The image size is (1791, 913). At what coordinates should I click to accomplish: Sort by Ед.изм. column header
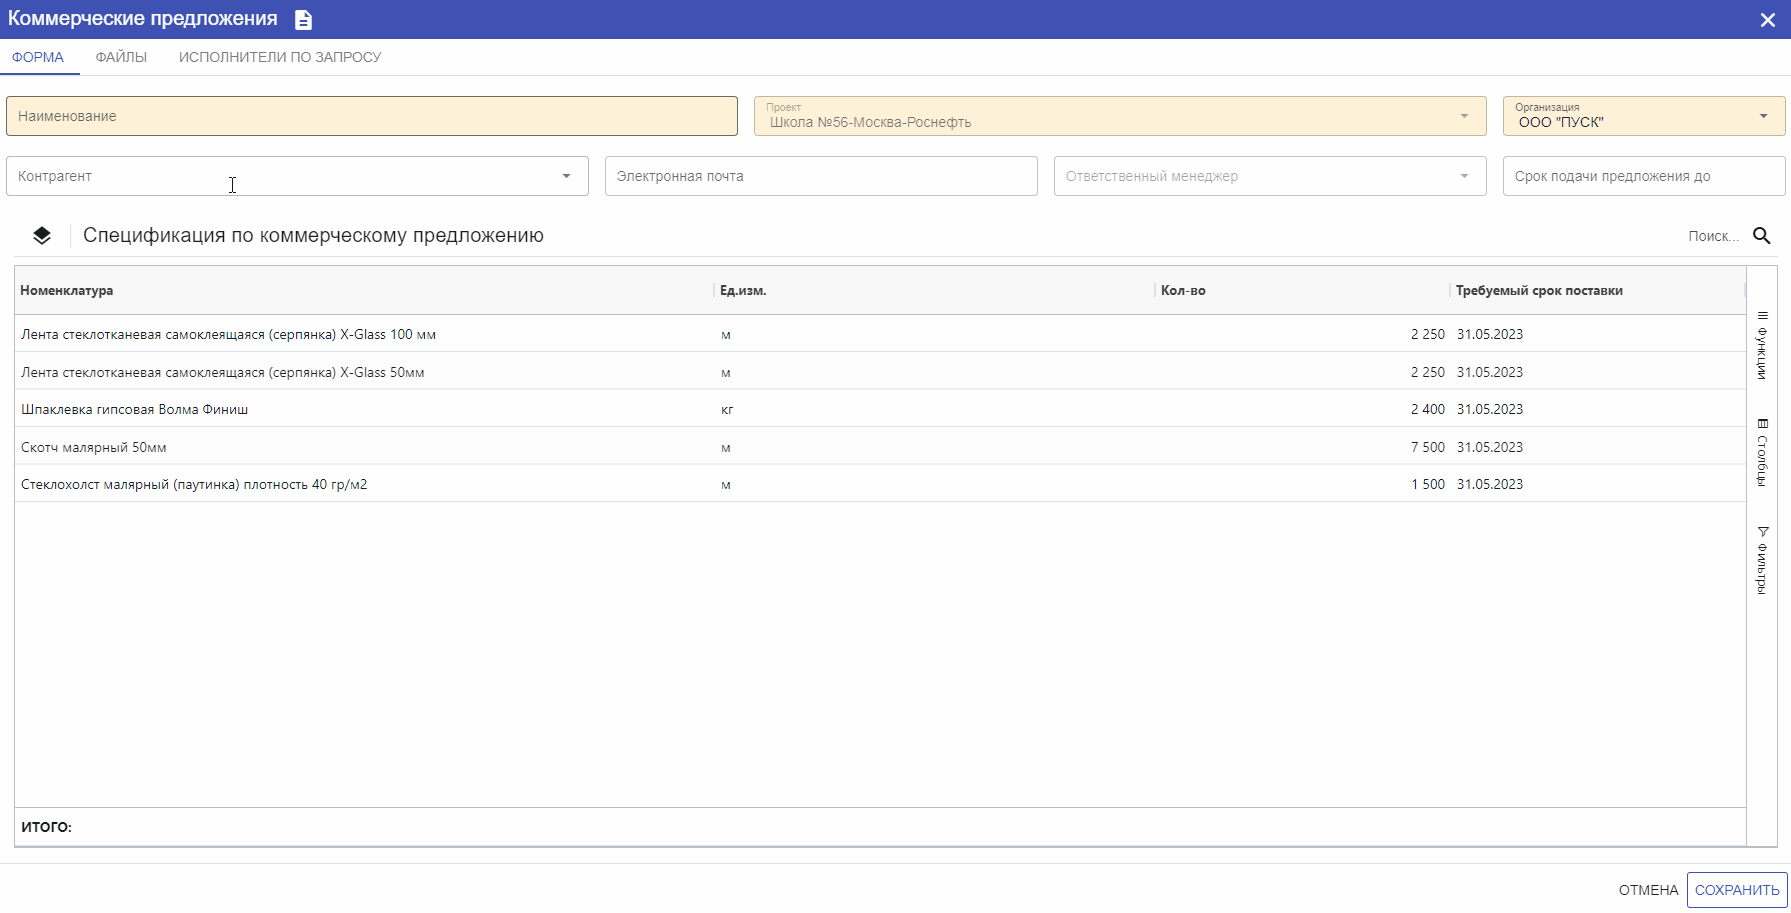coord(743,291)
